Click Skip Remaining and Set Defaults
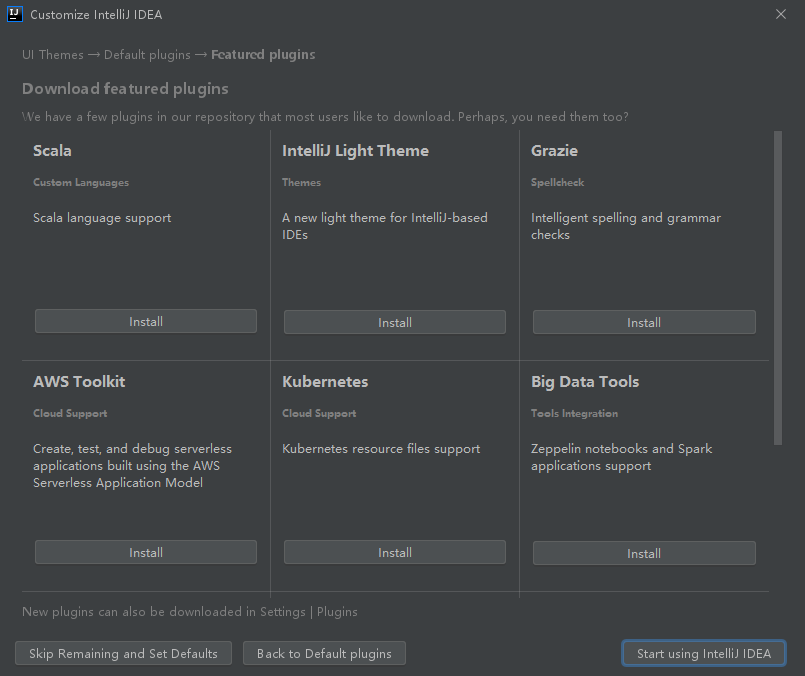 [x=123, y=653]
